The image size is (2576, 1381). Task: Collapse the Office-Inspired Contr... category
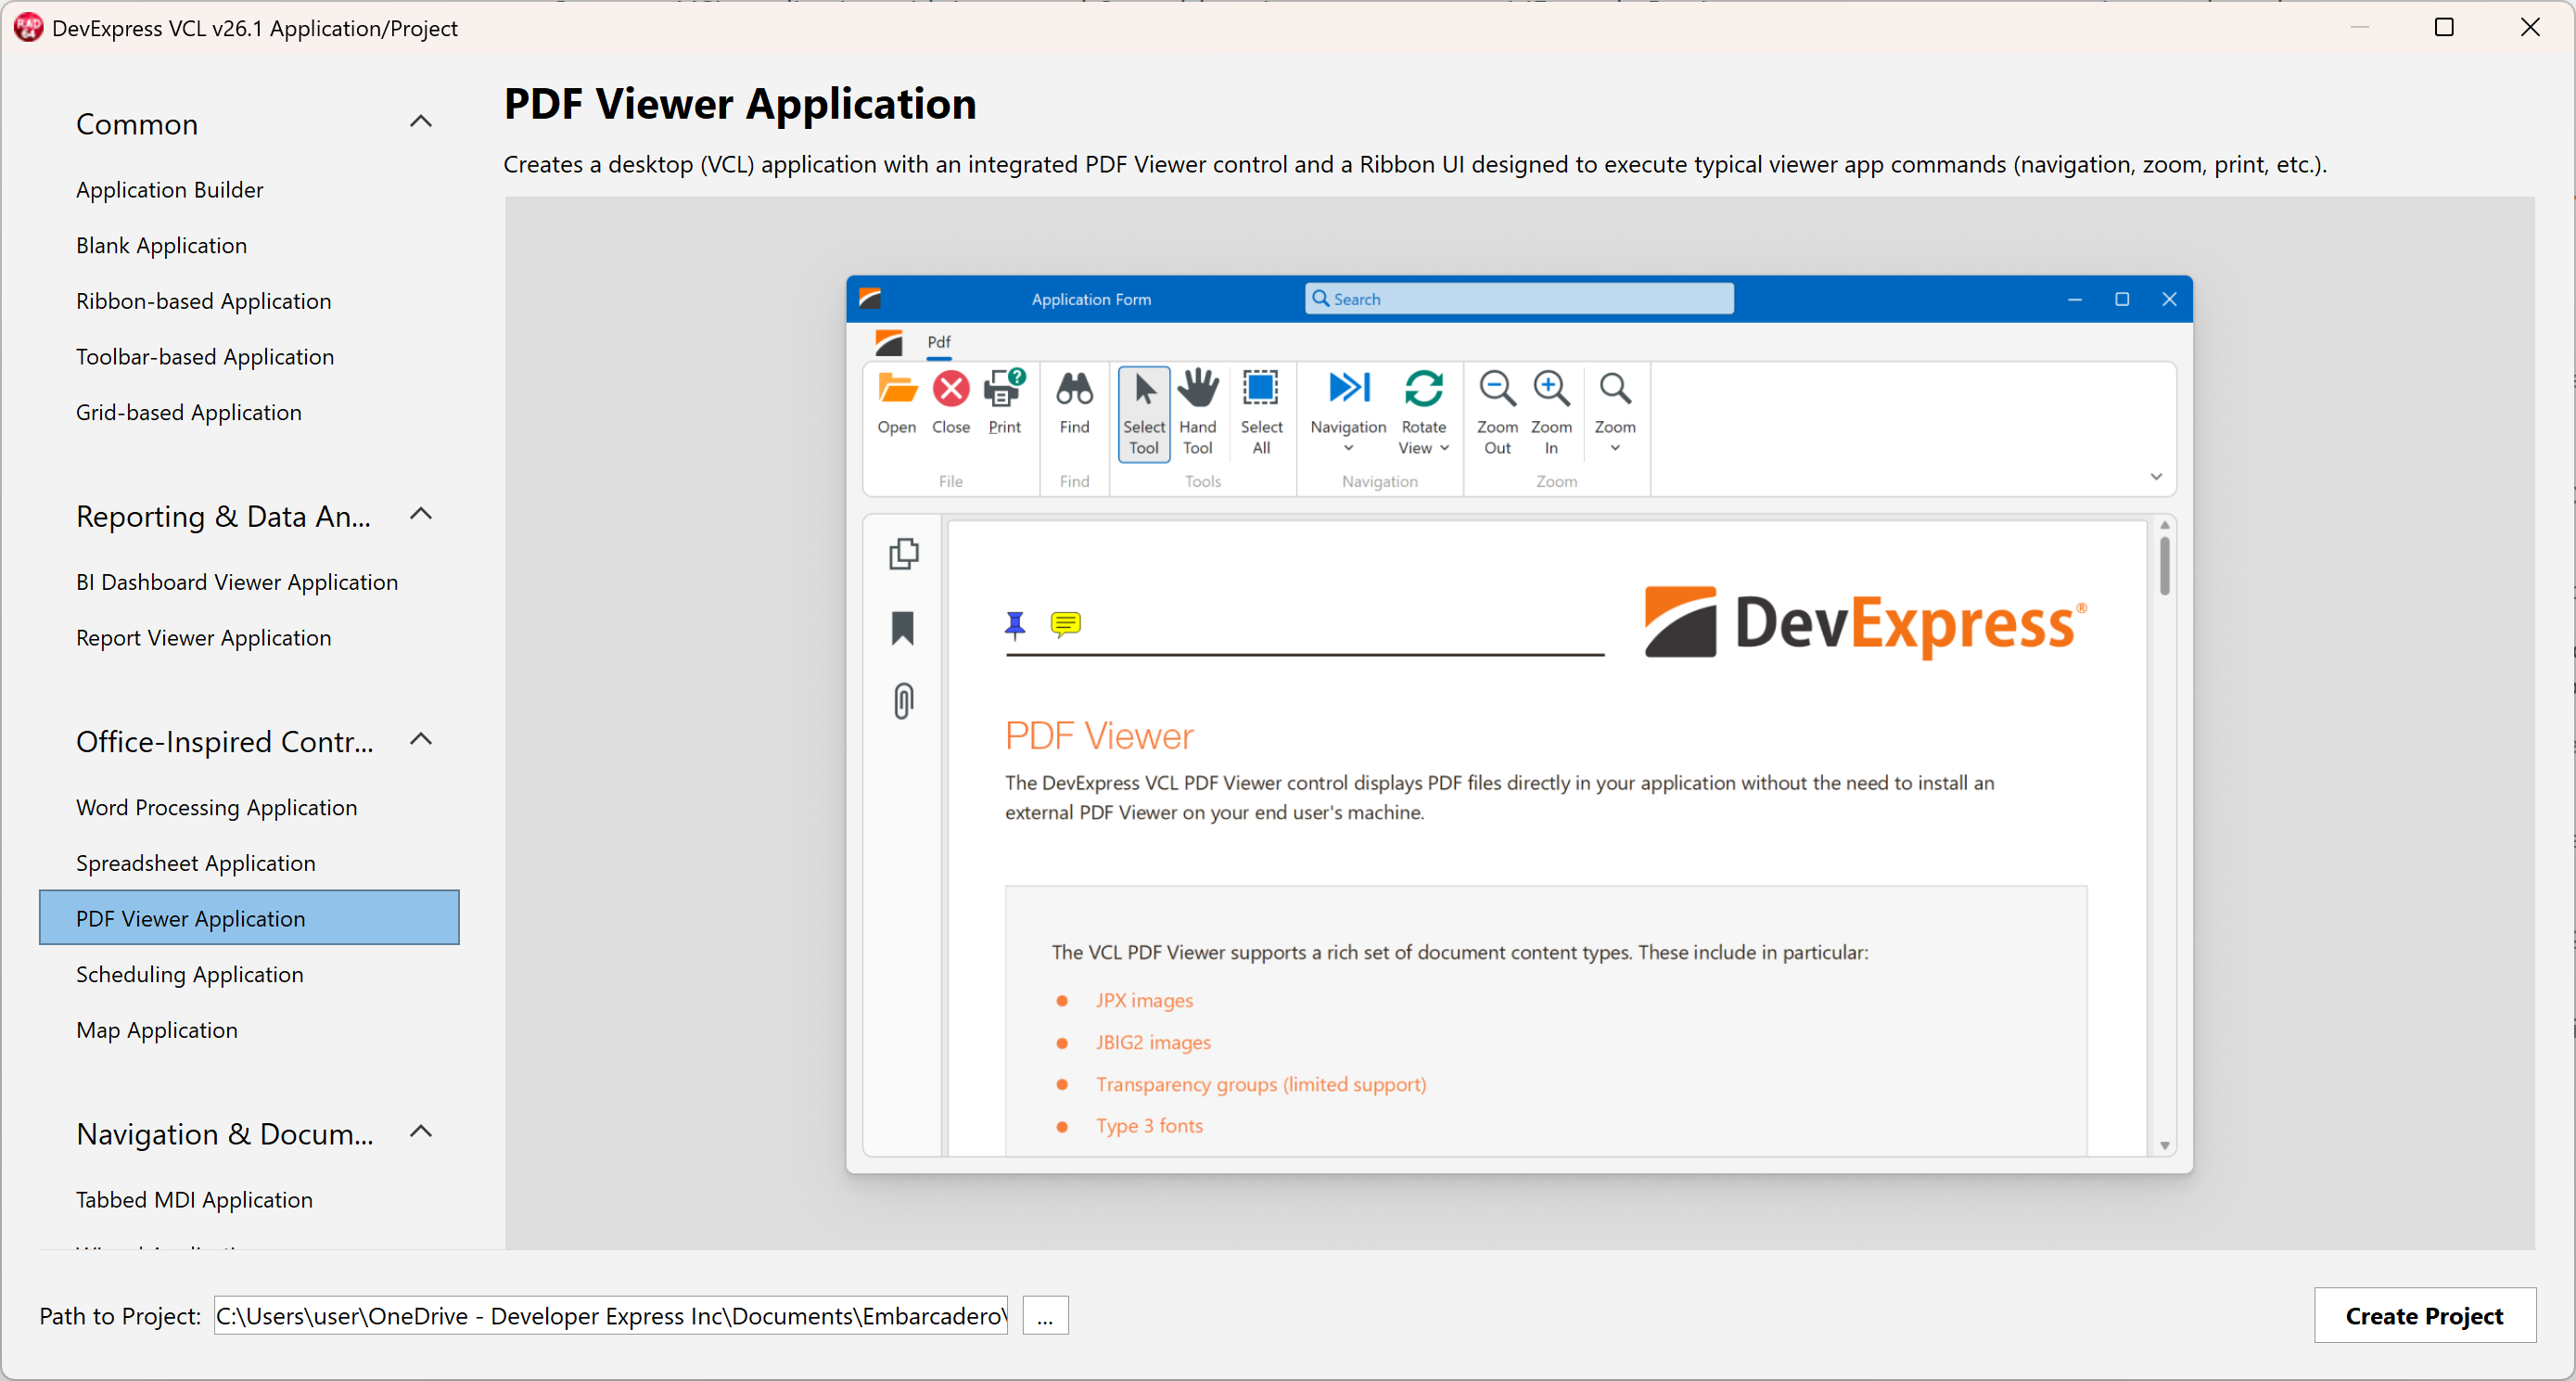(421, 740)
